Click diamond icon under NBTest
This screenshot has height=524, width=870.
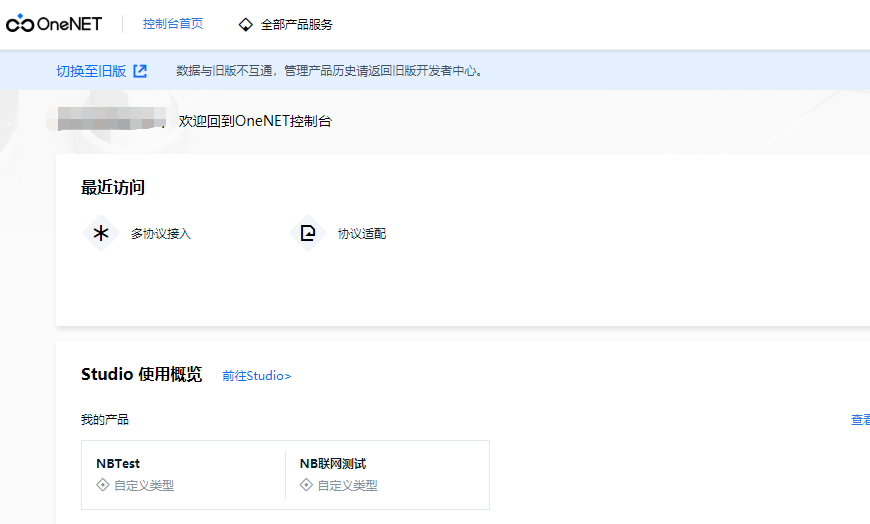[103, 485]
